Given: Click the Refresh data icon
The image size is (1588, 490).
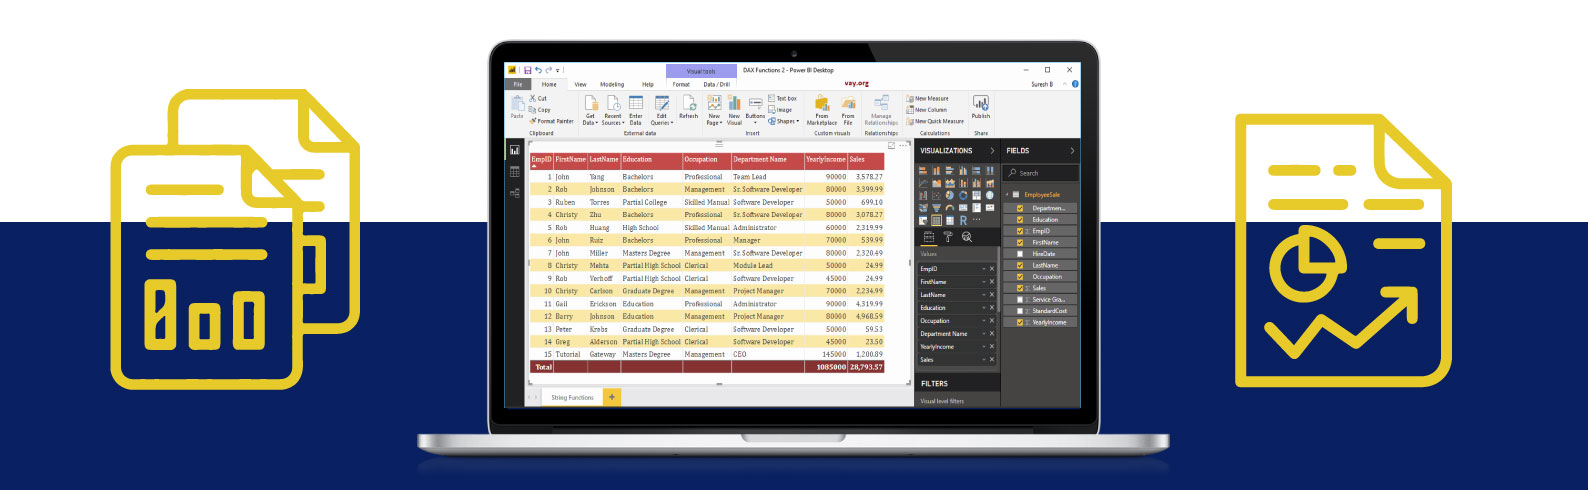Looking at the screenshot, I should point(688,106).
